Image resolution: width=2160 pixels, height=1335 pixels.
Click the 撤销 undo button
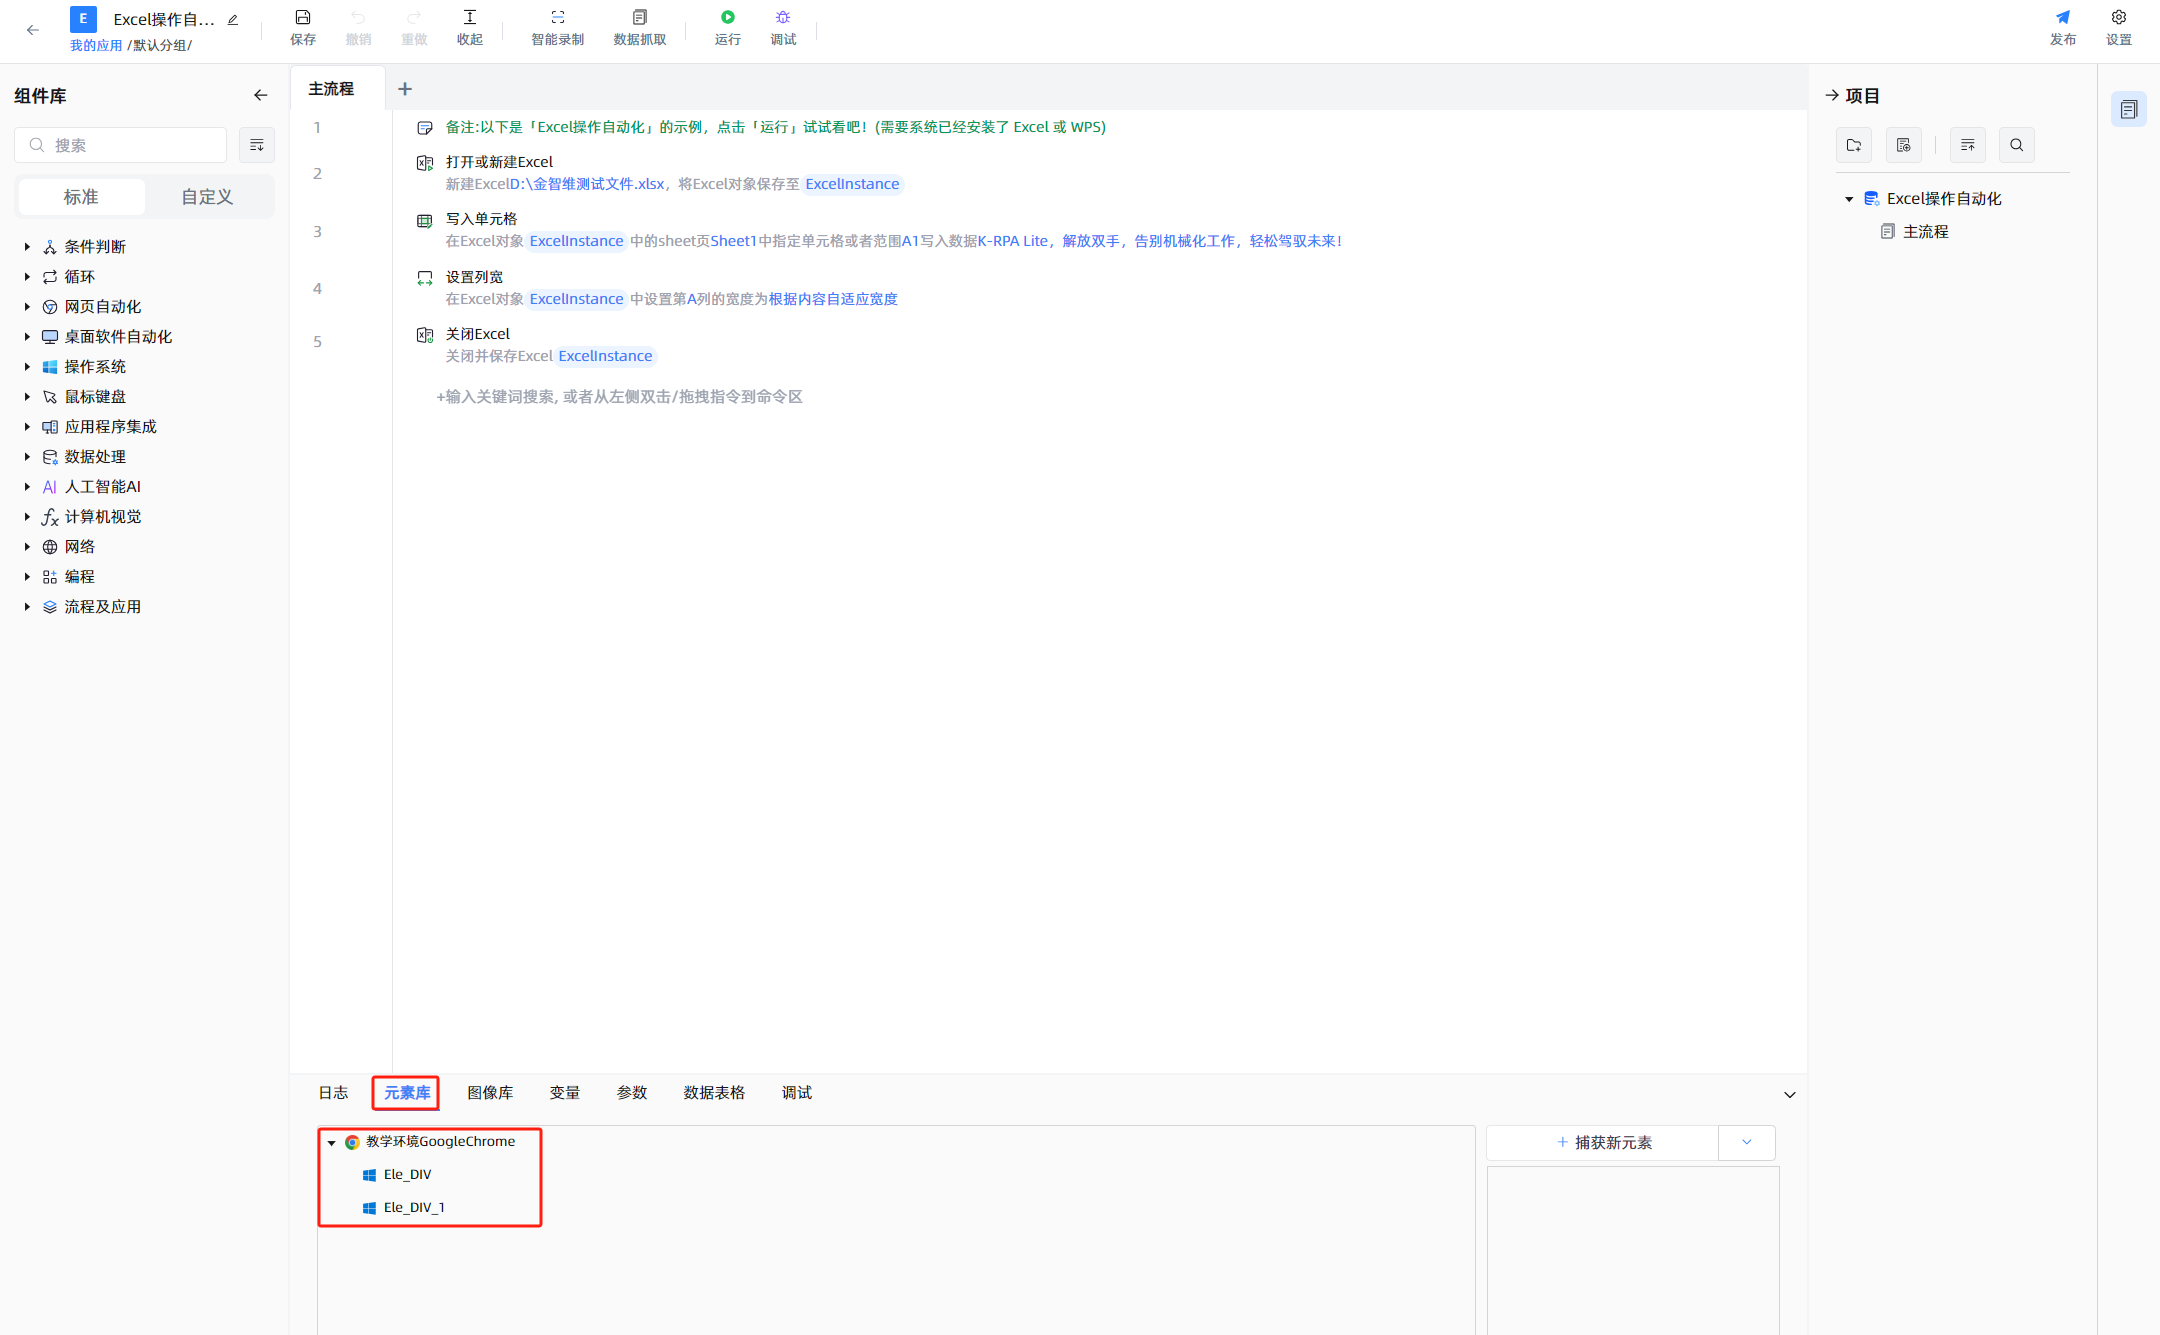point(358,27)
